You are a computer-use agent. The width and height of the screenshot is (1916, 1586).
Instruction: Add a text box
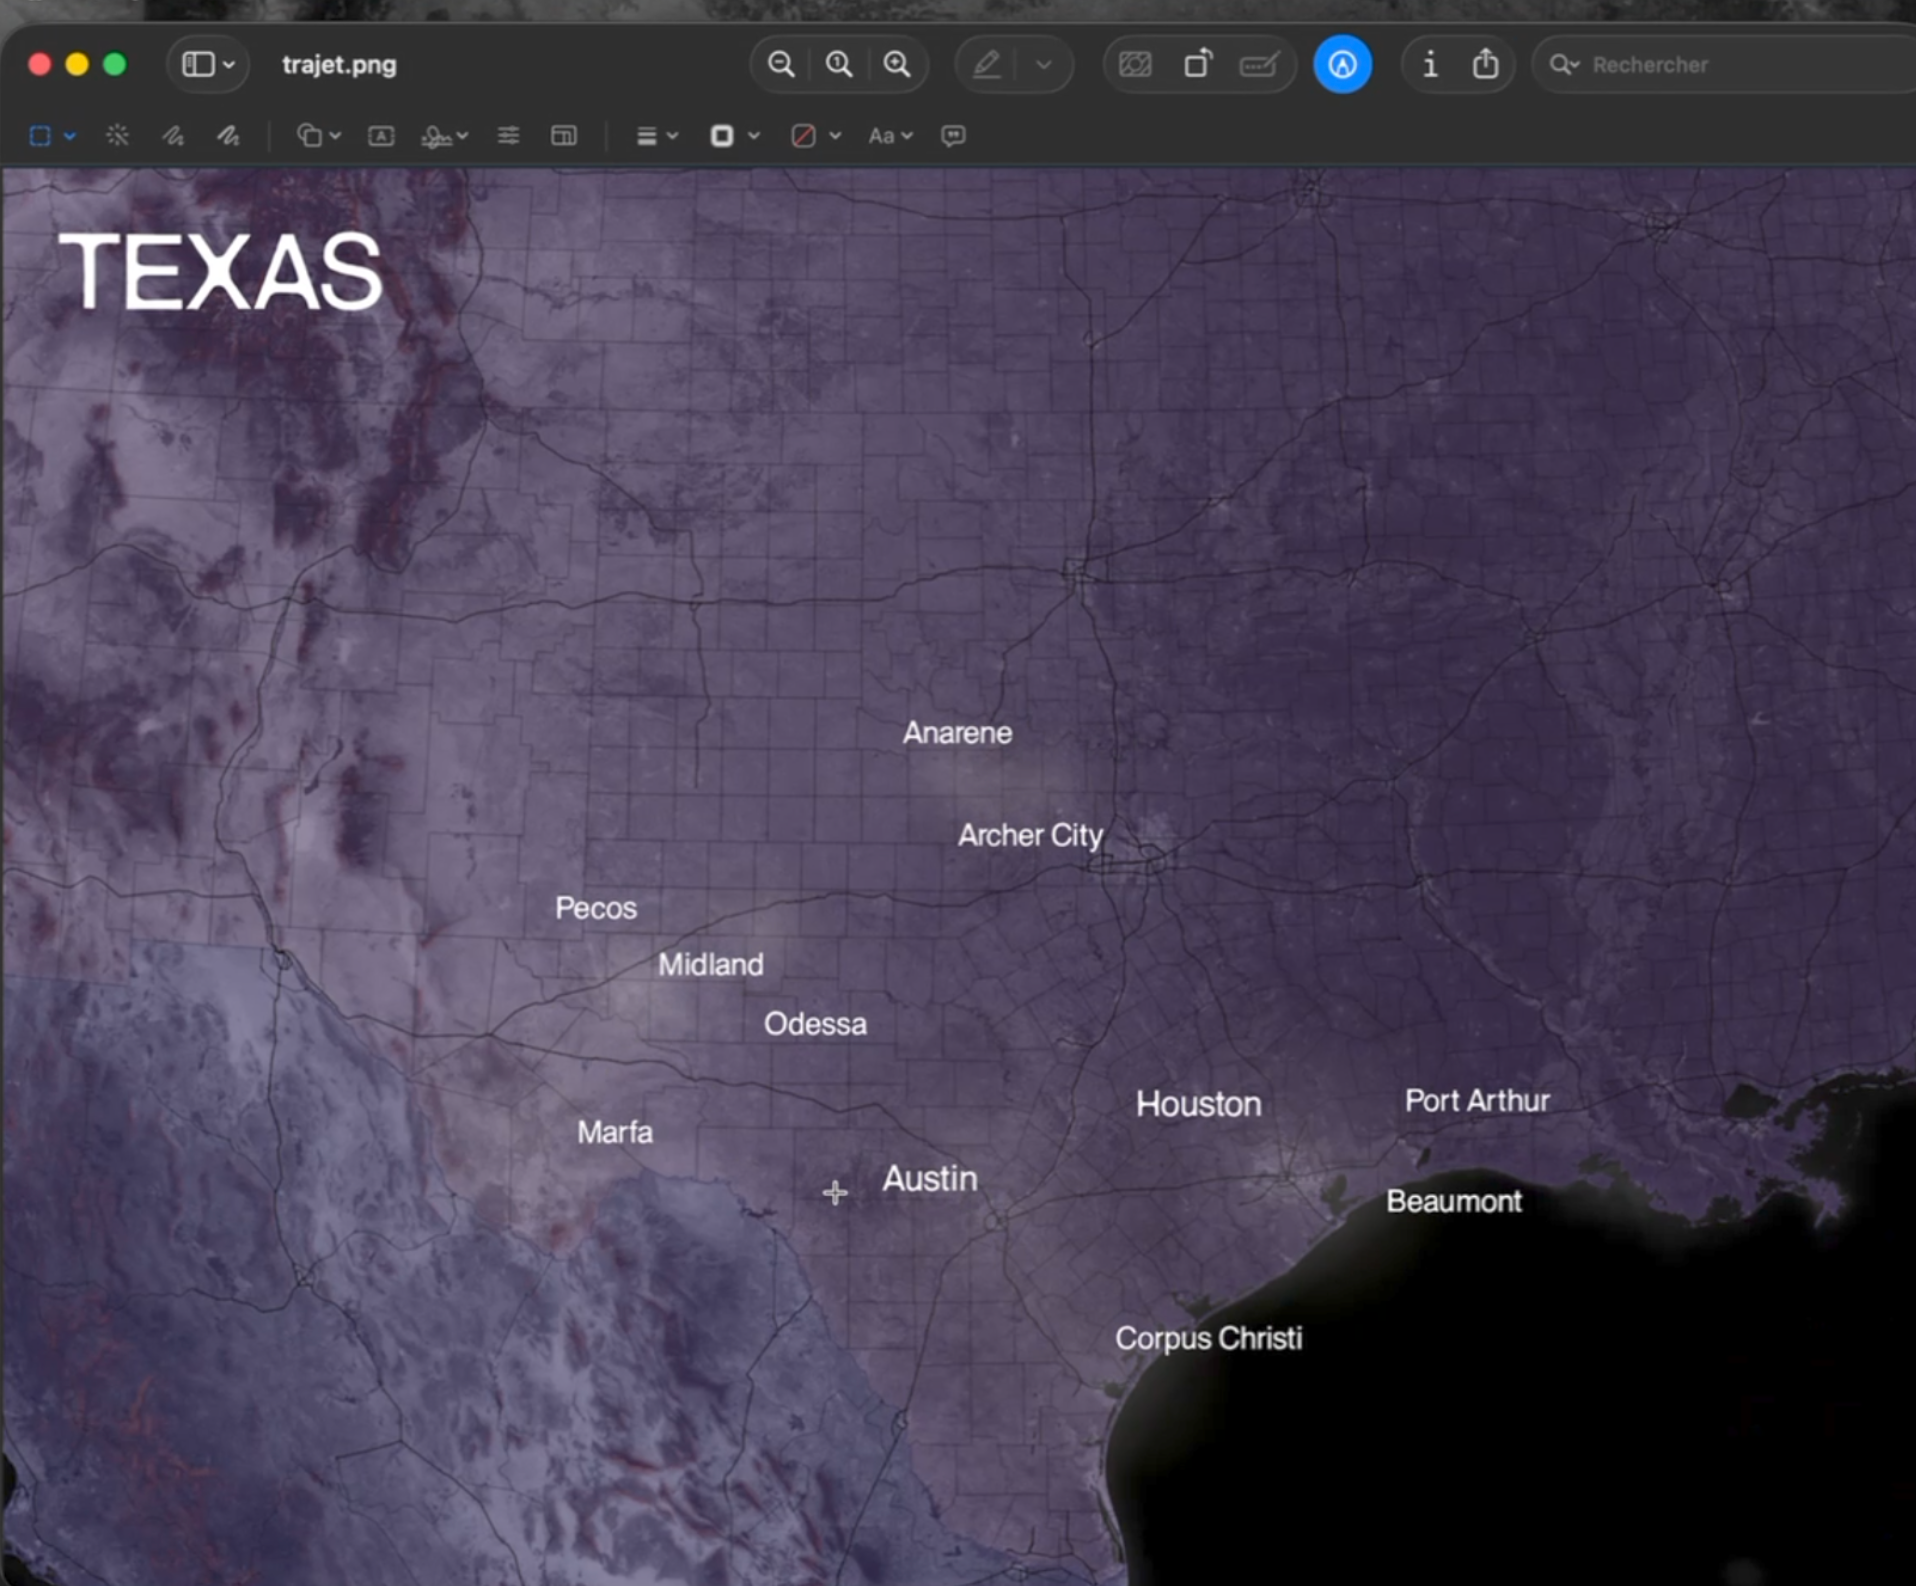tap(381, 136)
